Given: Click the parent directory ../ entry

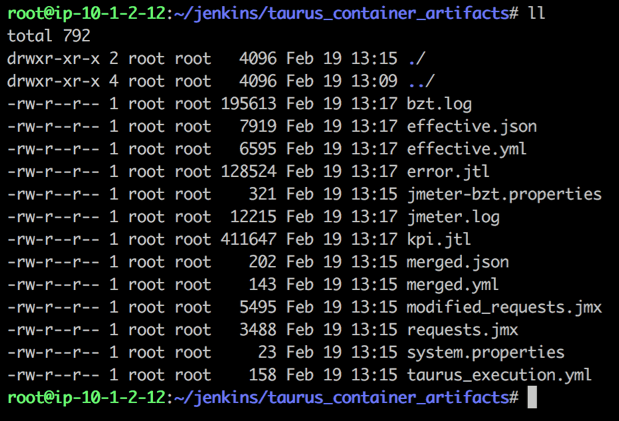Looking at the screenshot, I should pyautogui.click(x=421, y=81).
